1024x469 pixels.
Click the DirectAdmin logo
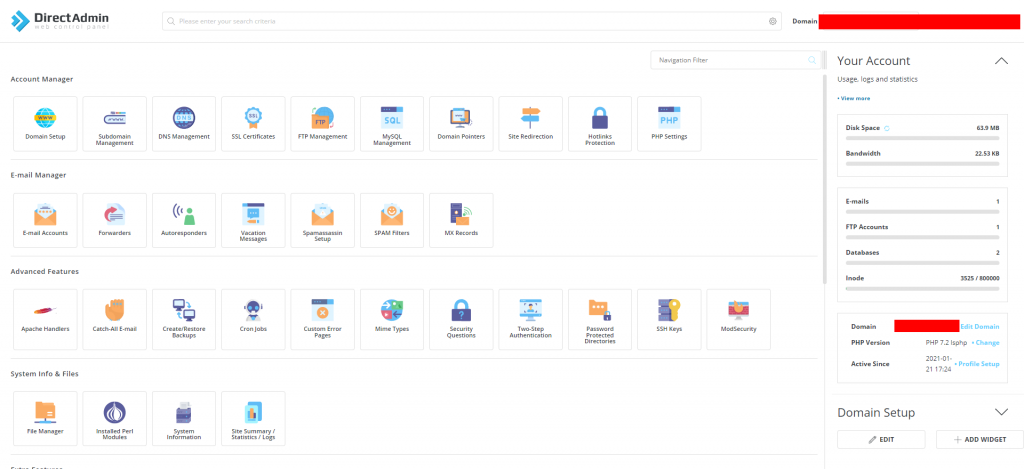pyautogui.click(x=60, y=21)
